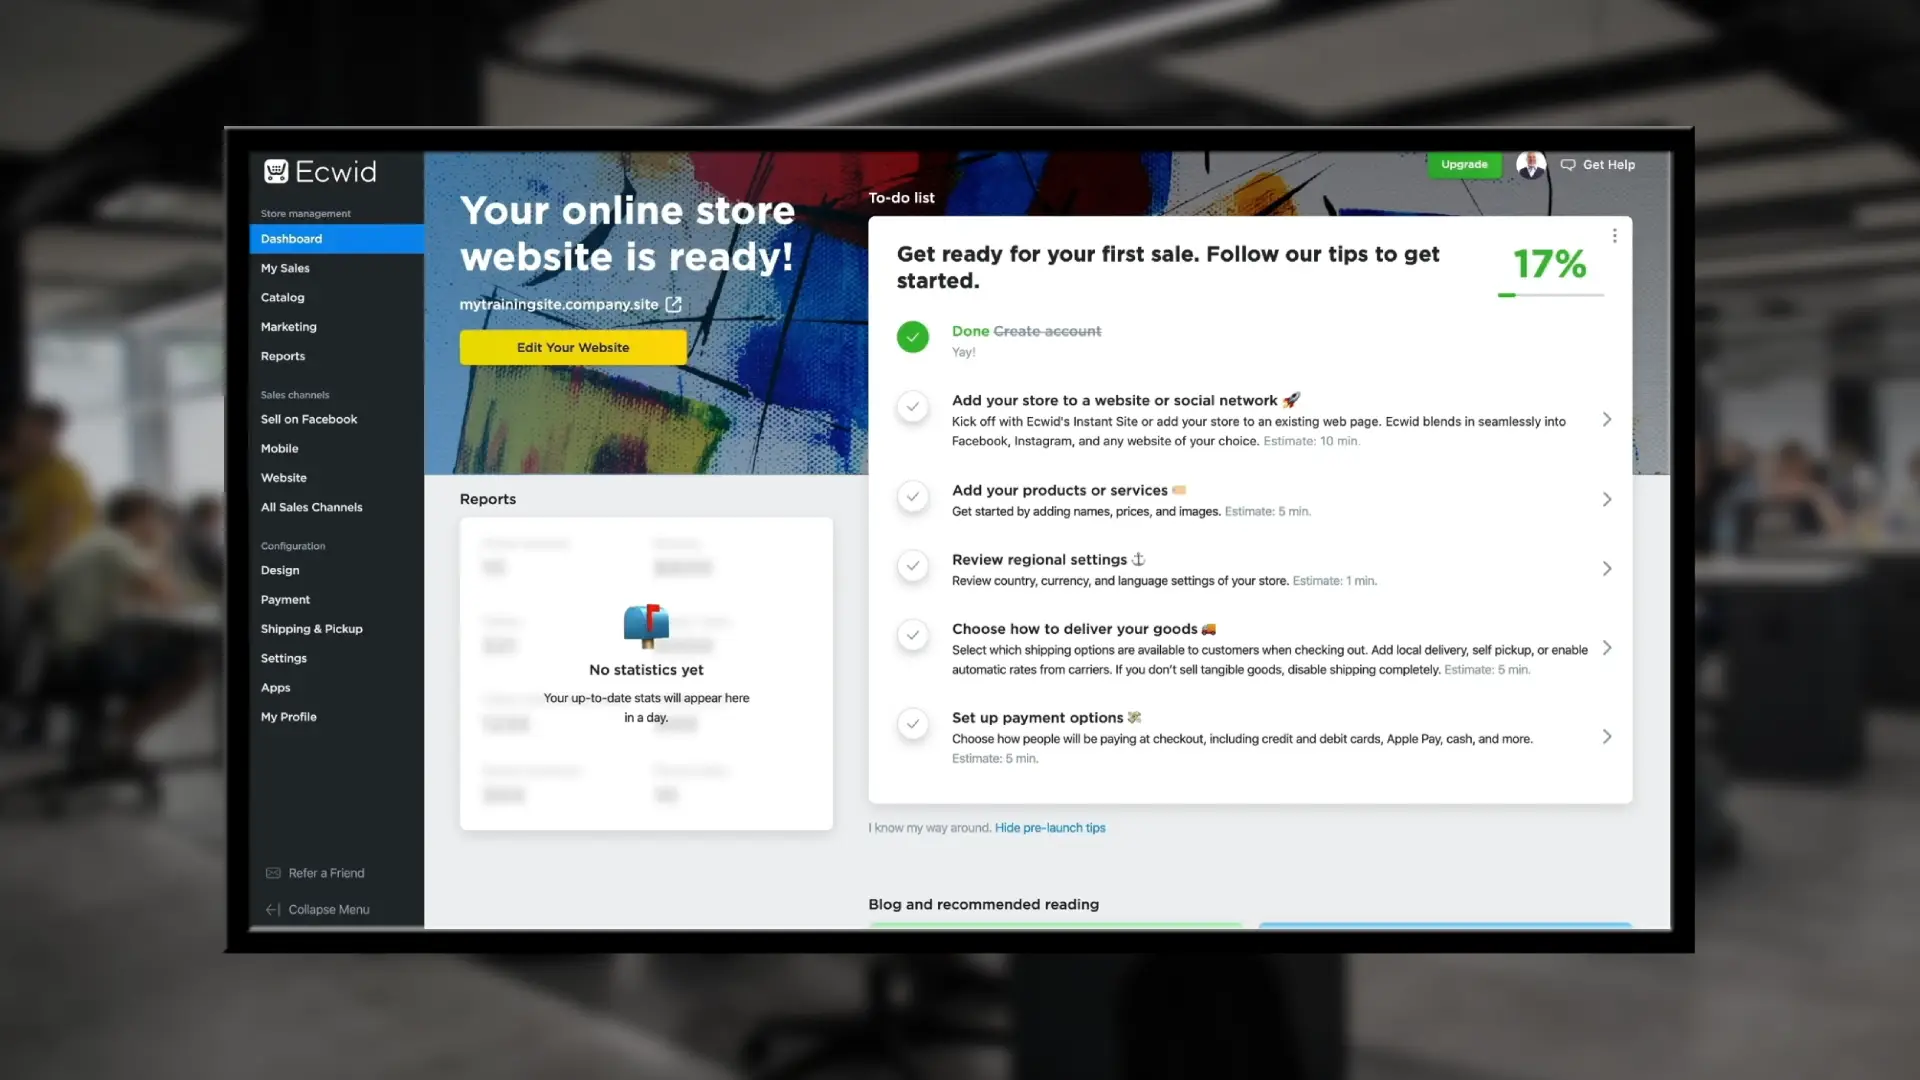Click the 17% completion percentage

tap(1550, 264)
